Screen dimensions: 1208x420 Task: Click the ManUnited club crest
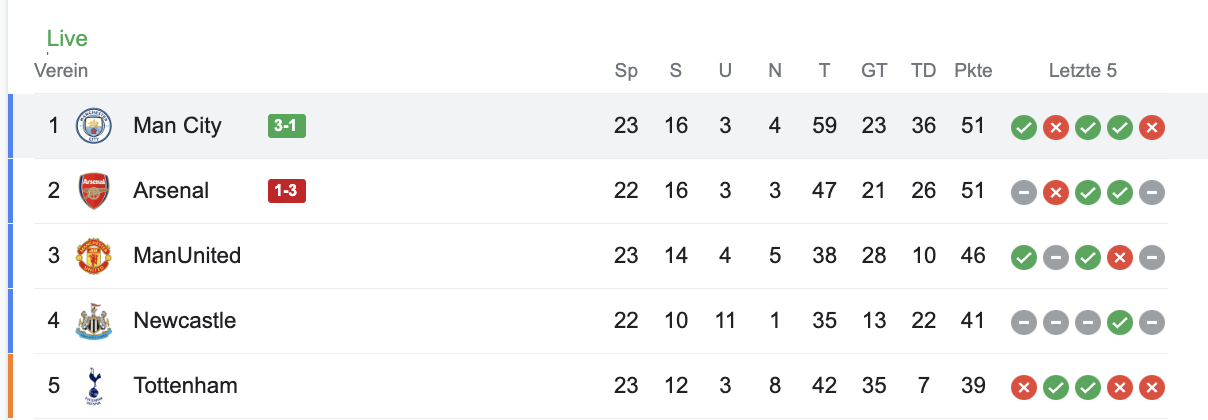94,256
